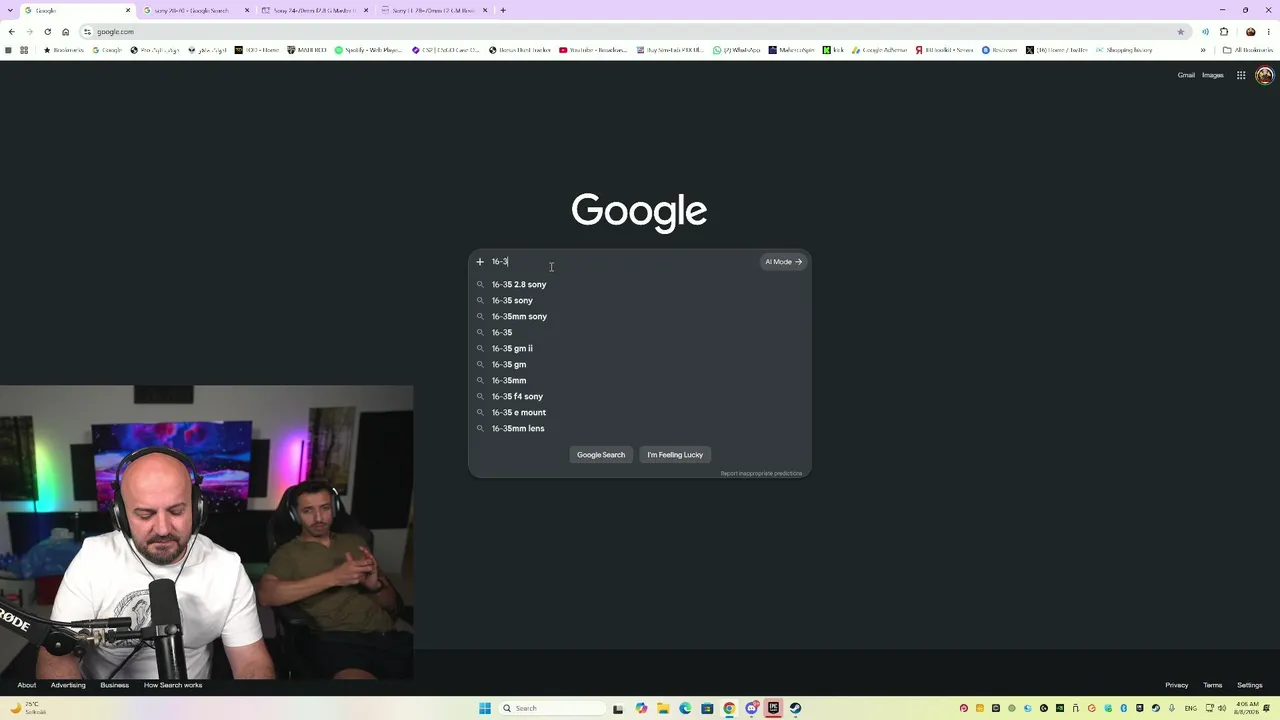
Task: Switch to AI Mode
Action: point(783,262)
